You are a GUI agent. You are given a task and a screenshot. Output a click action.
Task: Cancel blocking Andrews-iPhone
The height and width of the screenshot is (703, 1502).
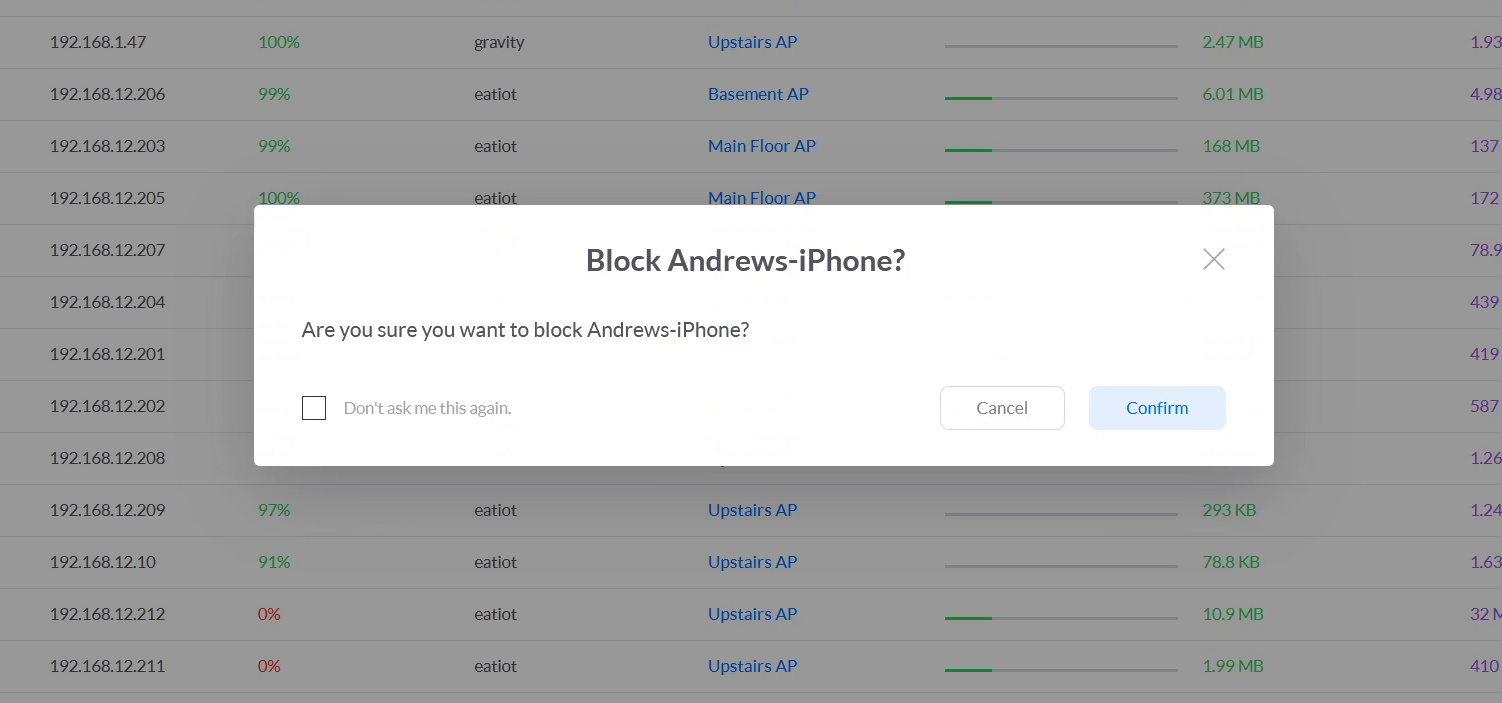(x=1002, y=408)
